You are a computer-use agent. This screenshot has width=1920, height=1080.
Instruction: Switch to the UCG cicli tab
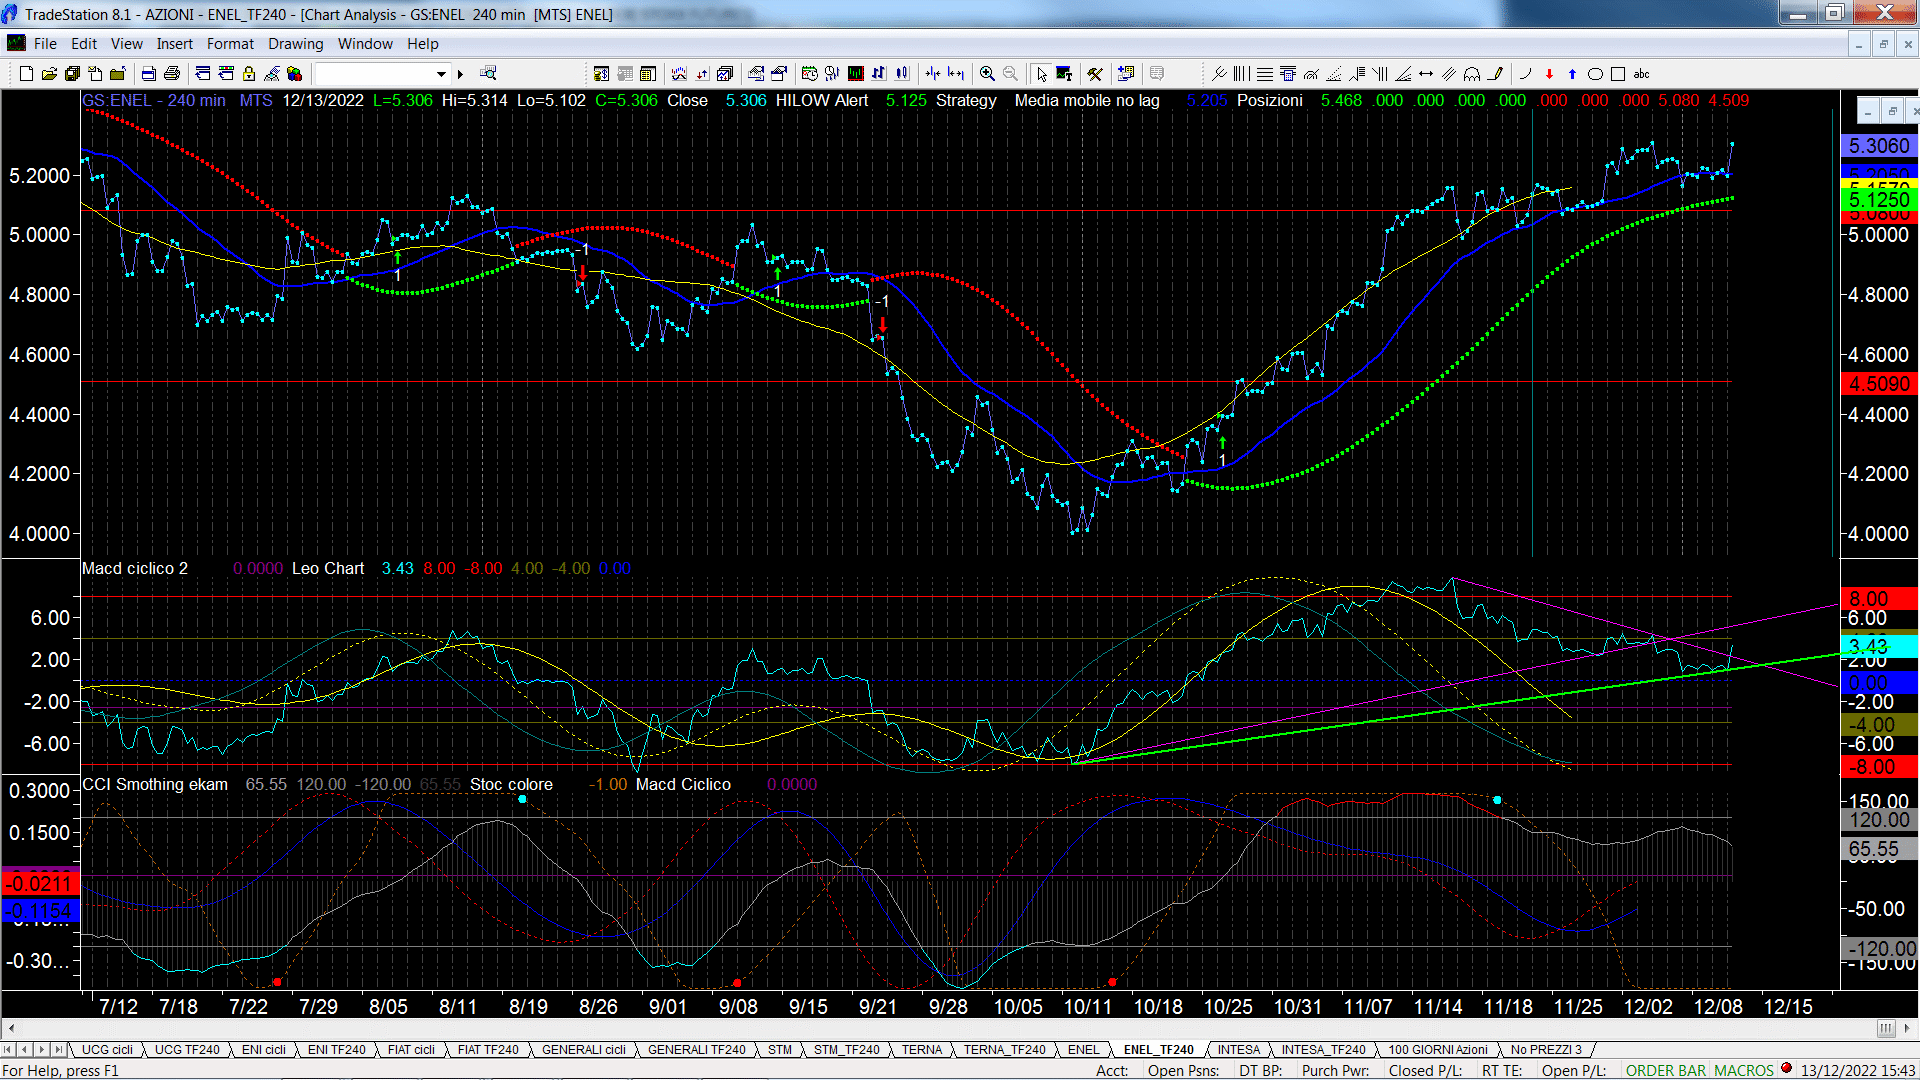point(107,1050)
